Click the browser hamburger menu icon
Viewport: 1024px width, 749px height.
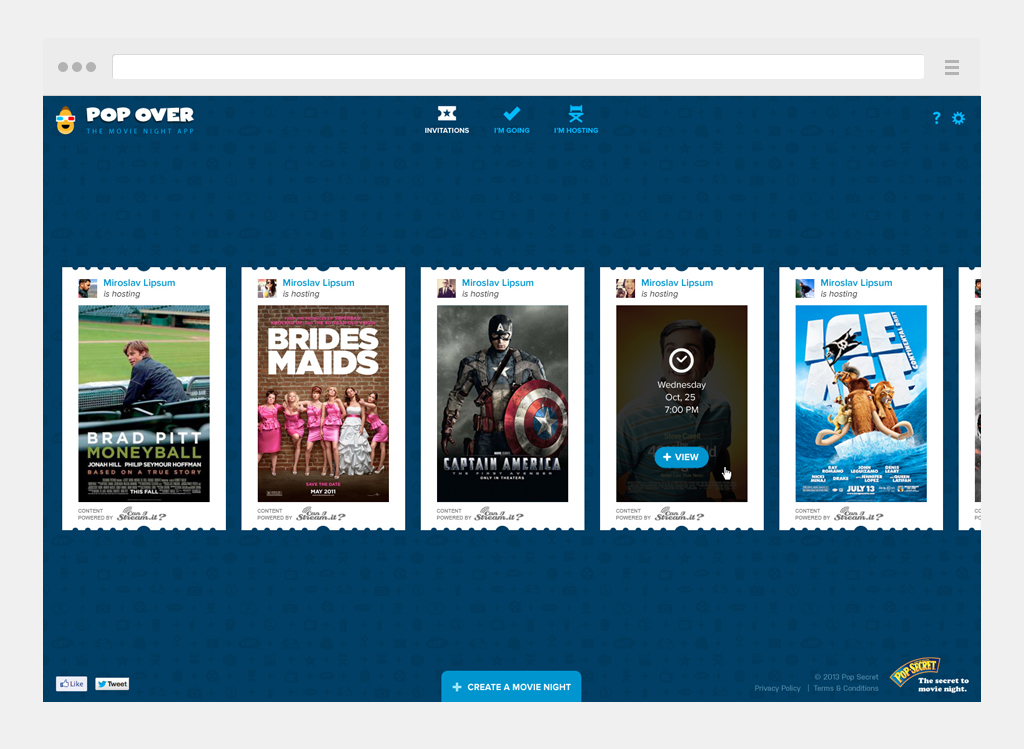(x=951, y=67)
